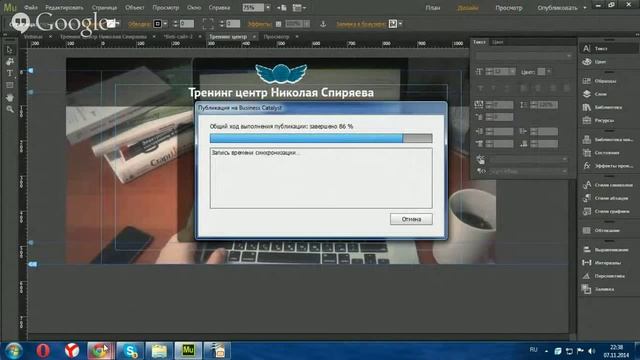
Task: Click the Обводка stroke label
Action: [139, 24]
